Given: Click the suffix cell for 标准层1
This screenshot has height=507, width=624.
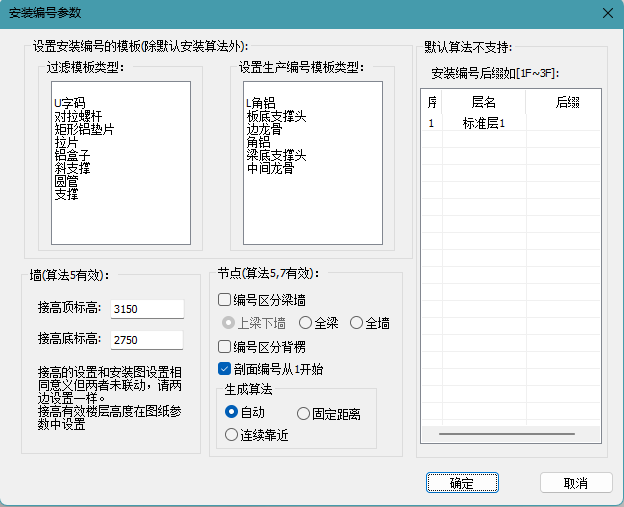Looking at the screenshot, I should pos(563,123).
